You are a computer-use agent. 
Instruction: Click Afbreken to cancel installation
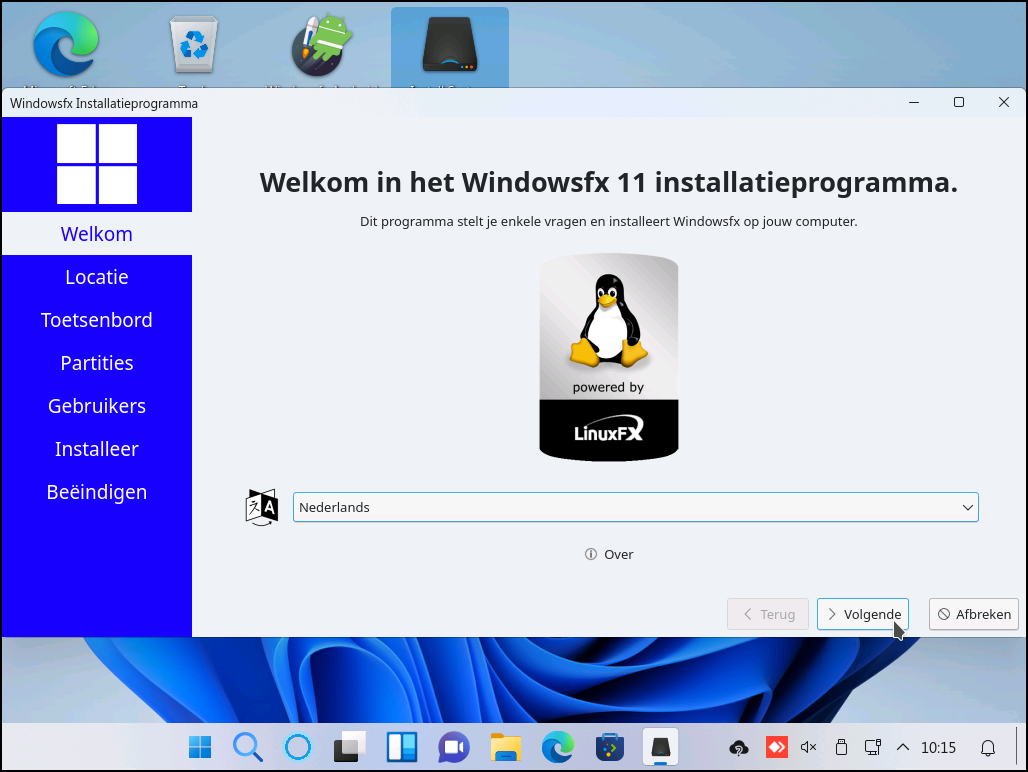click(x=974, y=614)
